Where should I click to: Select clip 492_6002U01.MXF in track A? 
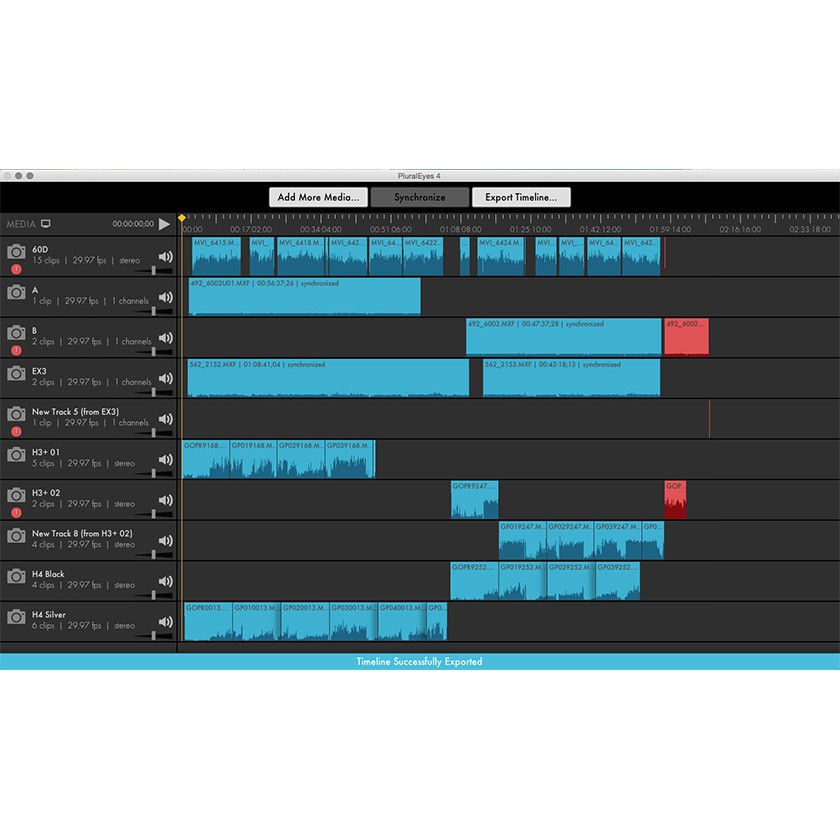click(x=304, y=296)
